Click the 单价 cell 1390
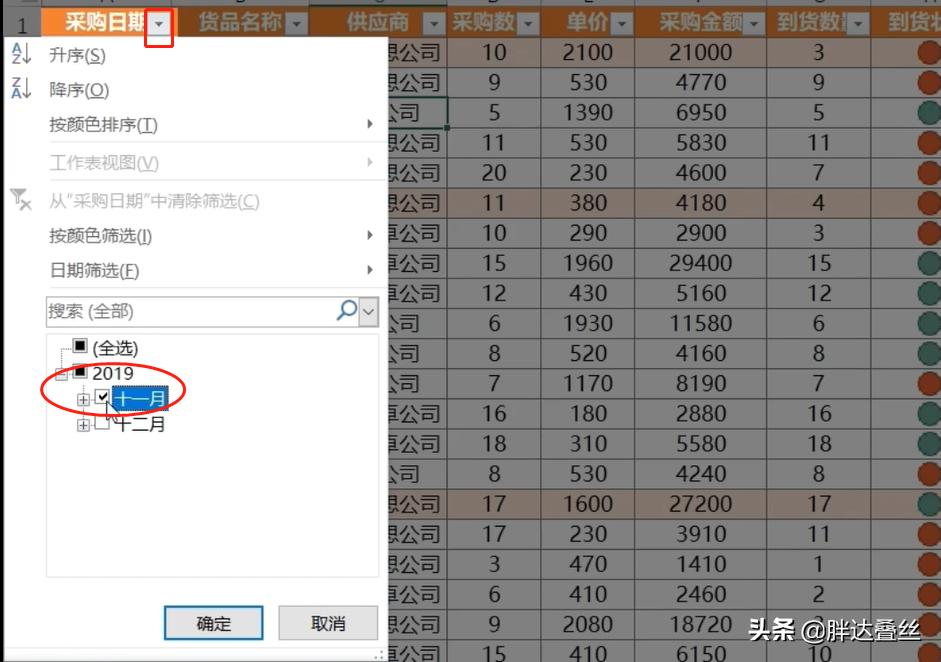Screen dimensions: 941x662 (588, 113)
